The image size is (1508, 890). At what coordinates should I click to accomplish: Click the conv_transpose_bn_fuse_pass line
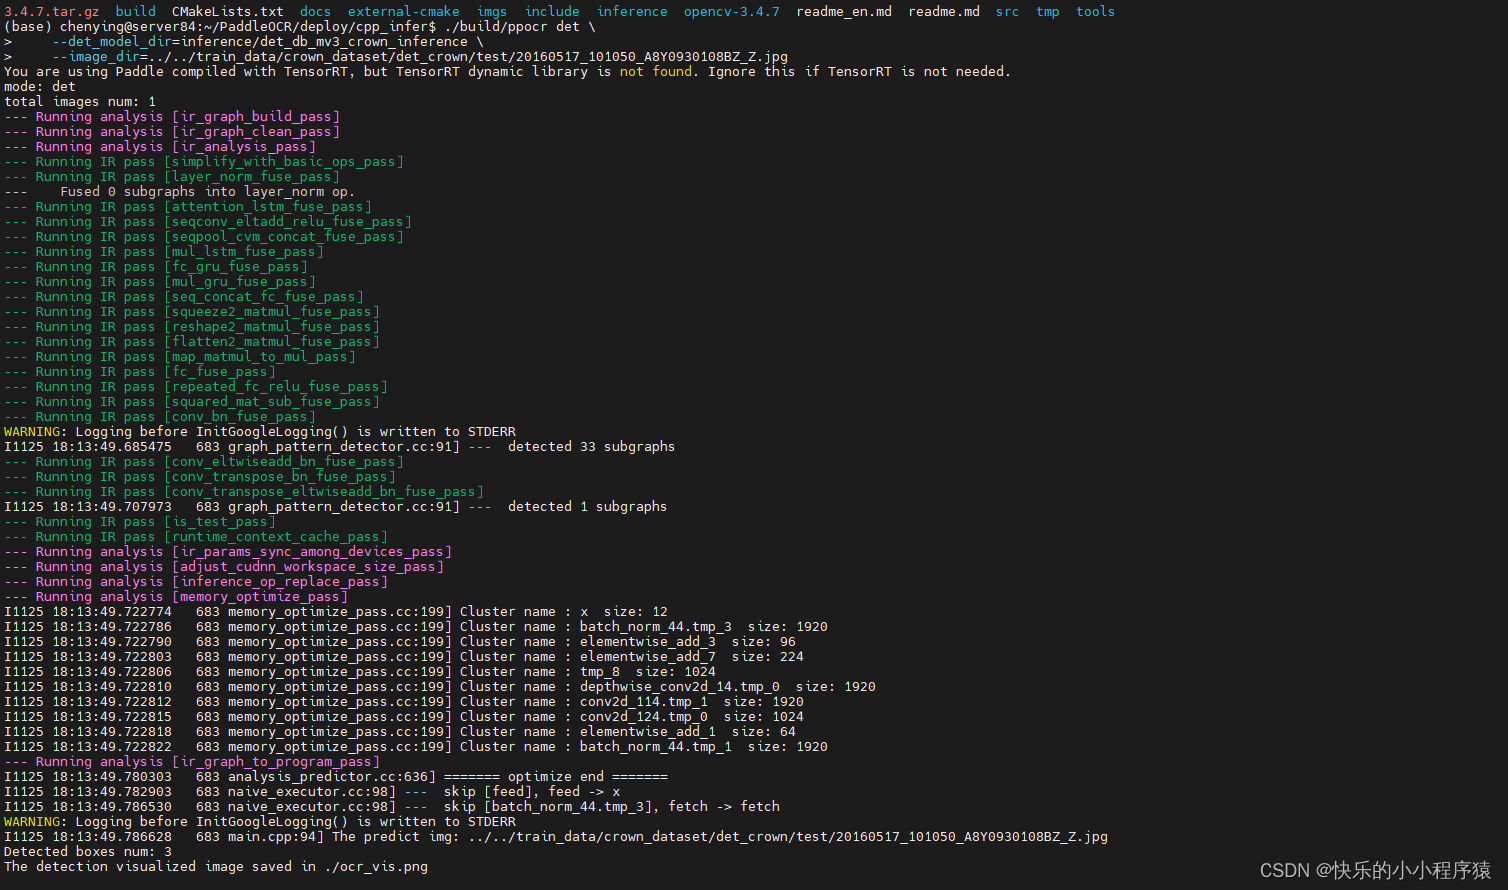pos(200,477)
